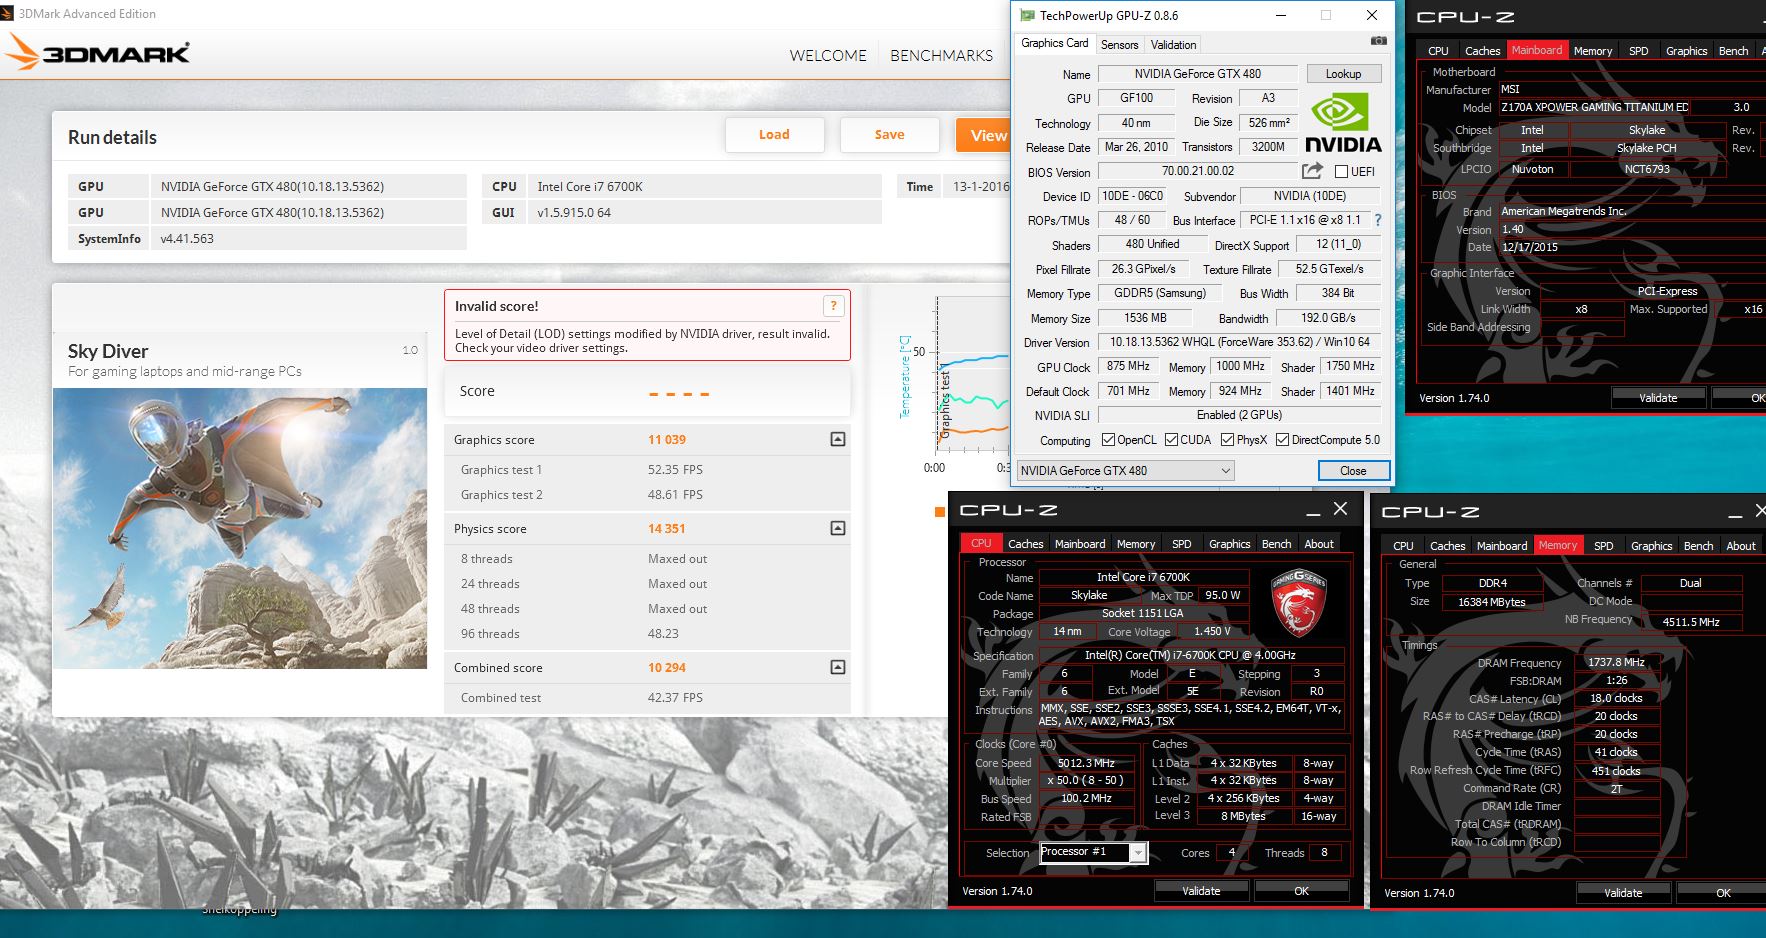Open Bench tab in CPU-Z CPU window
Screen dimensions: 1766x938
point(1276,544)
